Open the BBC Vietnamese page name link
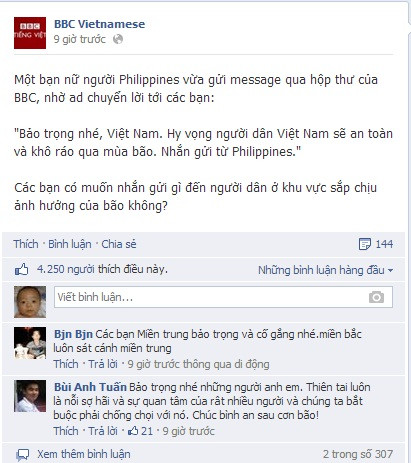Viewport: 411px width, 463px height. tap(99, 24)
